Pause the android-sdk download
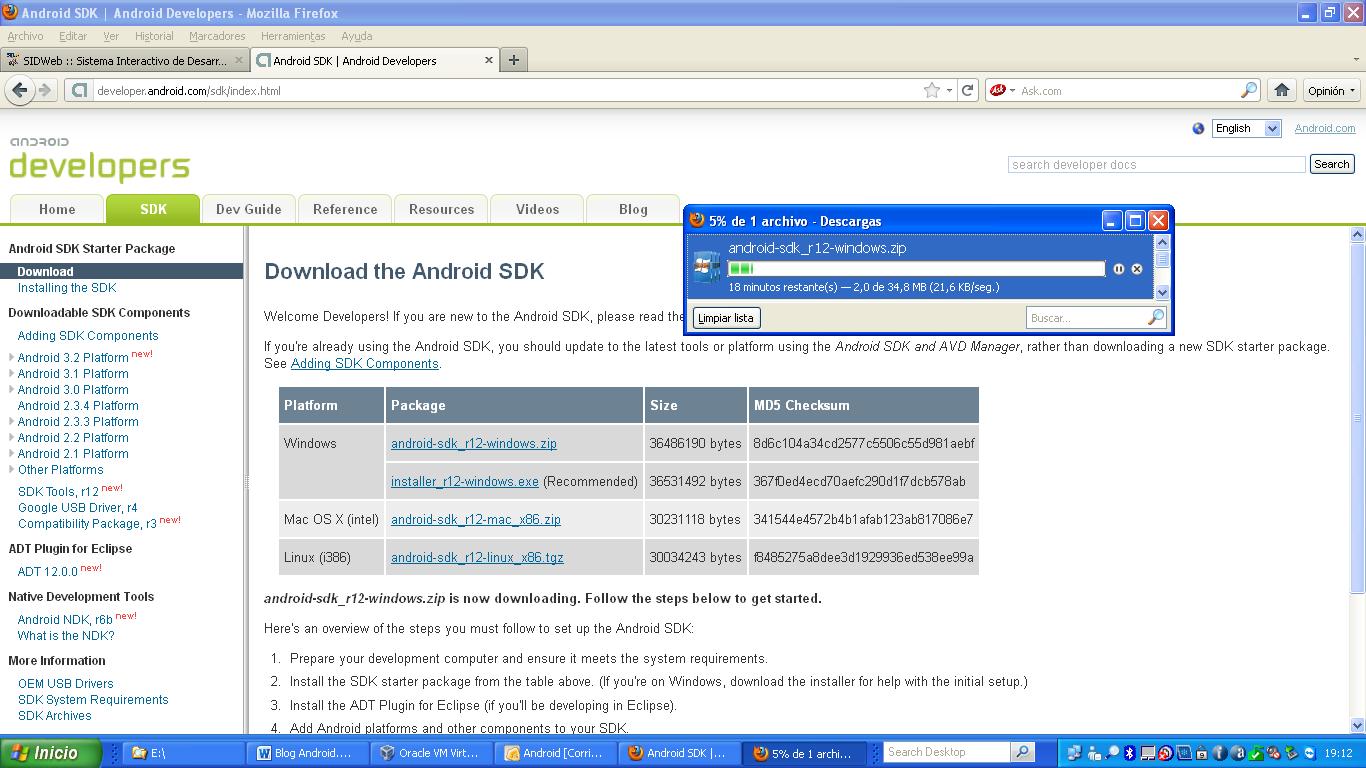Image resolution: width=1366 pixels, height=768 pixels. point(1119,269)
